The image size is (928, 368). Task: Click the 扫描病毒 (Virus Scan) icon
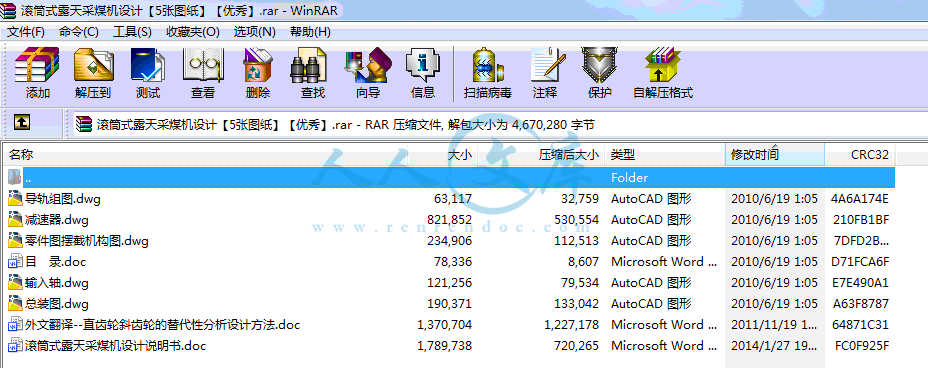click(487, 73)
